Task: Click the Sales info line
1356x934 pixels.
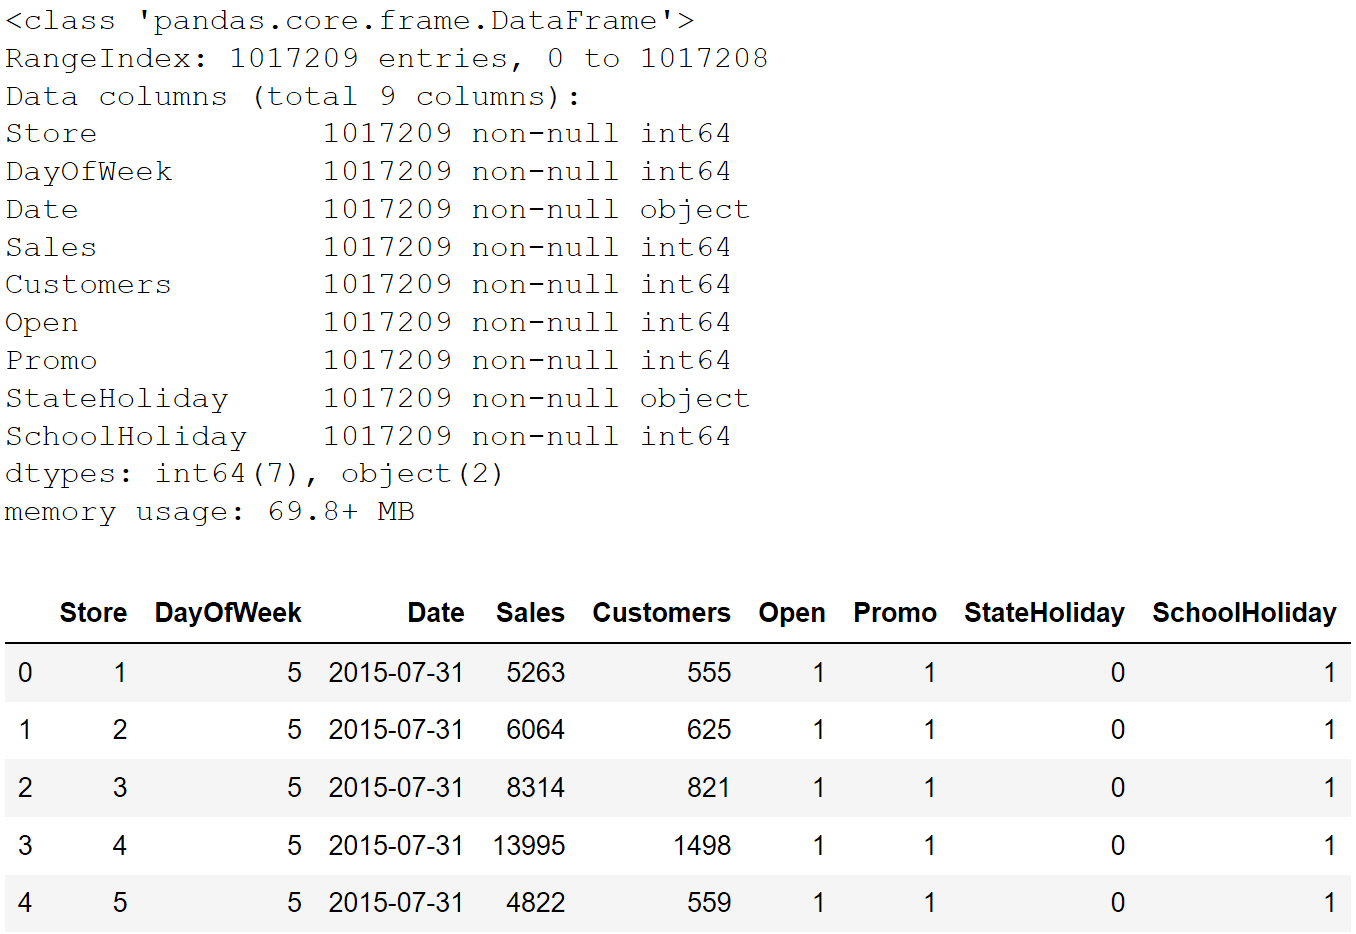Action: pyautogui.click(x=368, y=248)
